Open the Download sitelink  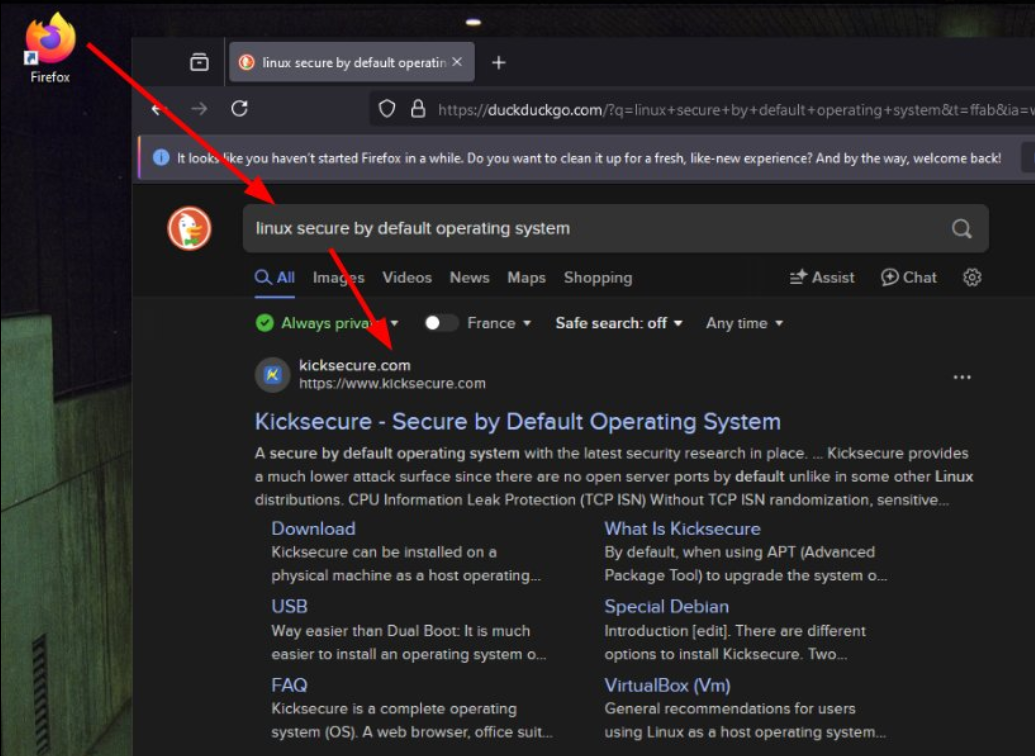[x=314, y=529]
